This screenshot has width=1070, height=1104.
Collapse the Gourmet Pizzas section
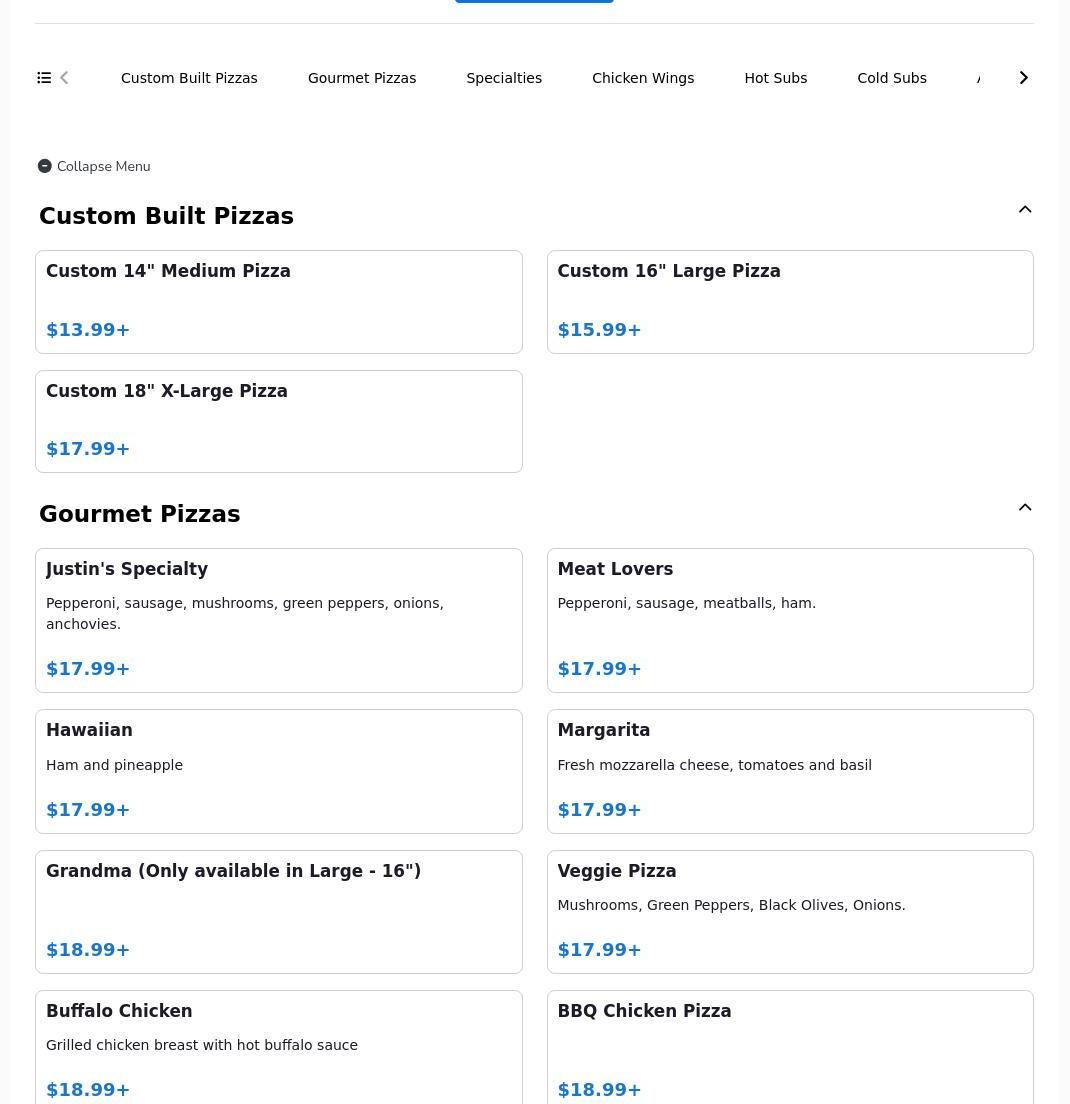[x=1025, y=508]
